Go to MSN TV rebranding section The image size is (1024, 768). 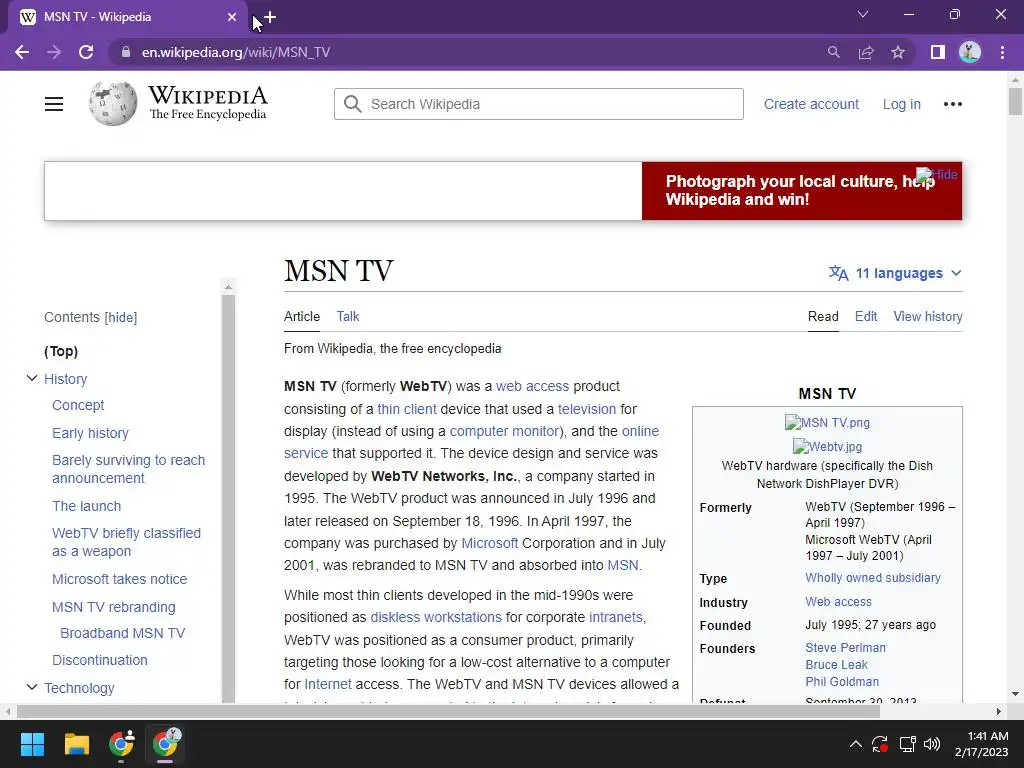(x=114, y=607)
